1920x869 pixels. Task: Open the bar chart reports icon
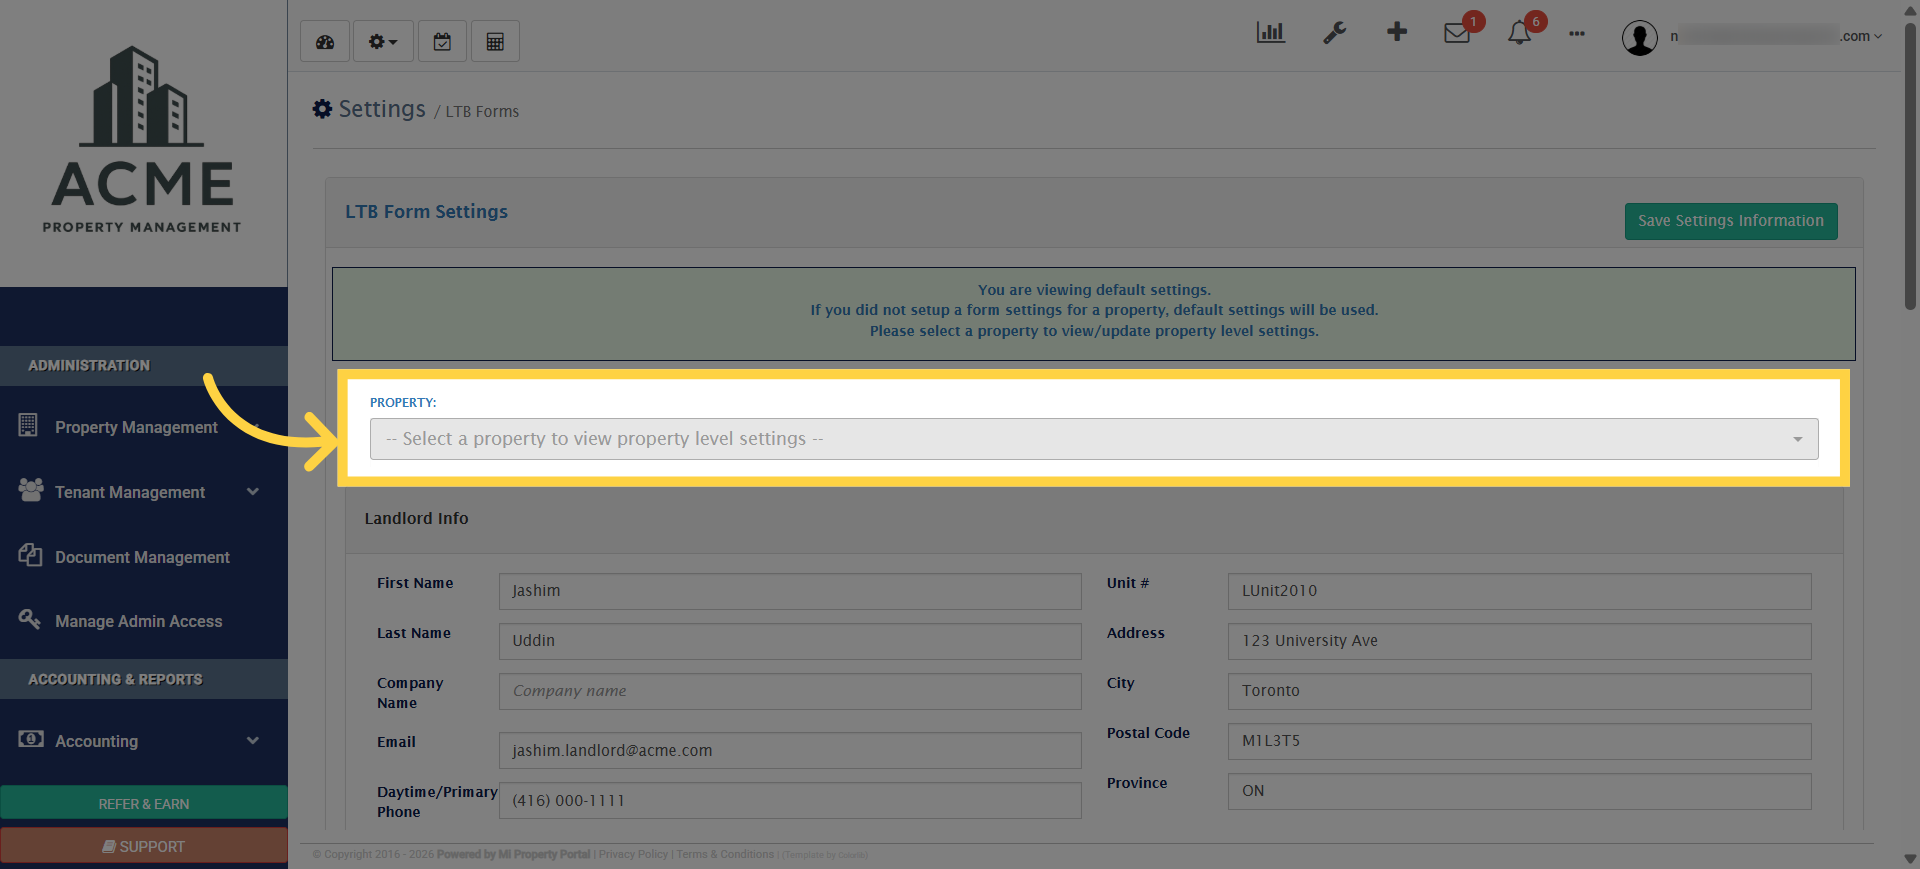(x=1270, y=33)
